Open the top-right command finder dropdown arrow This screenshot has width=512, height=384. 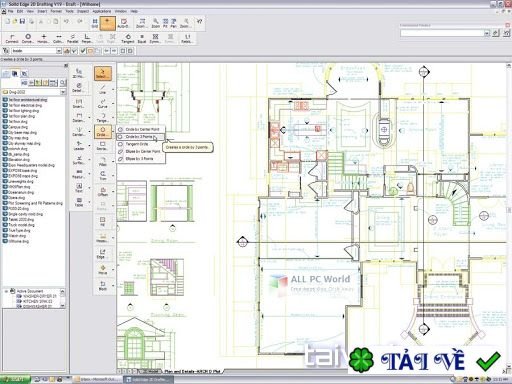tap(487, 33)
